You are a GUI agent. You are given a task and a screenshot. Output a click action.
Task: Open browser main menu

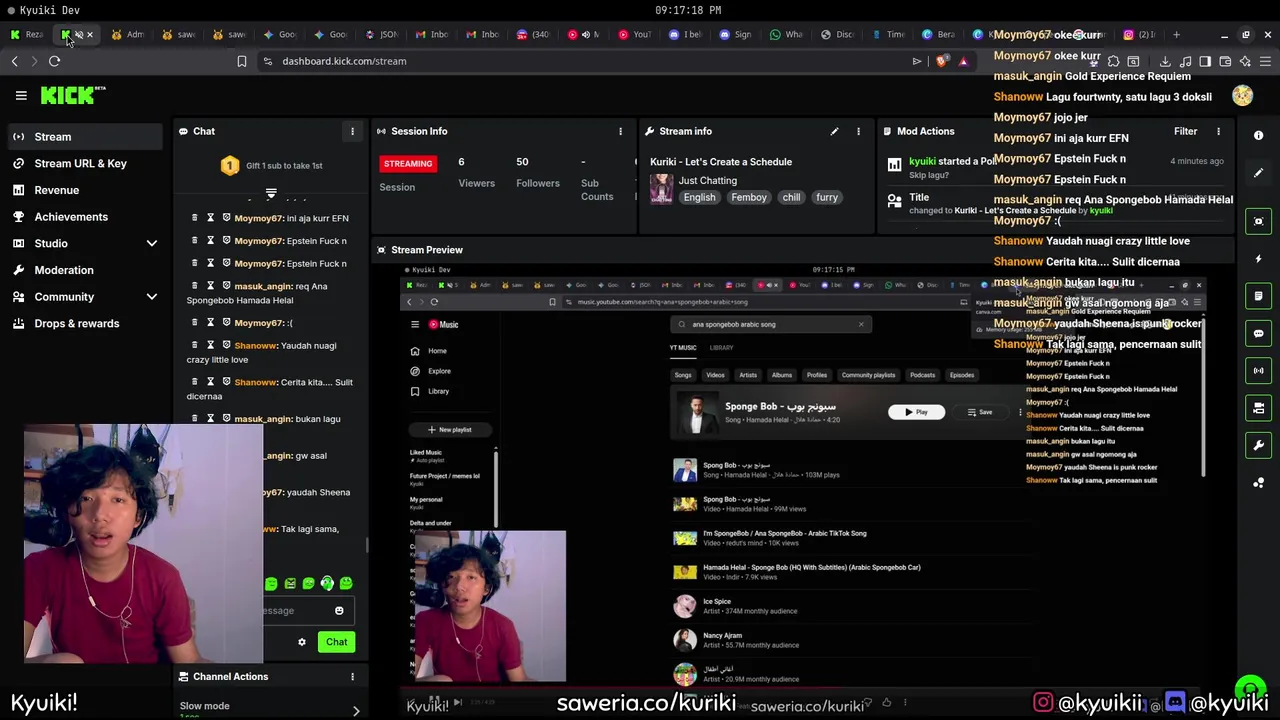coord(1265,61)
